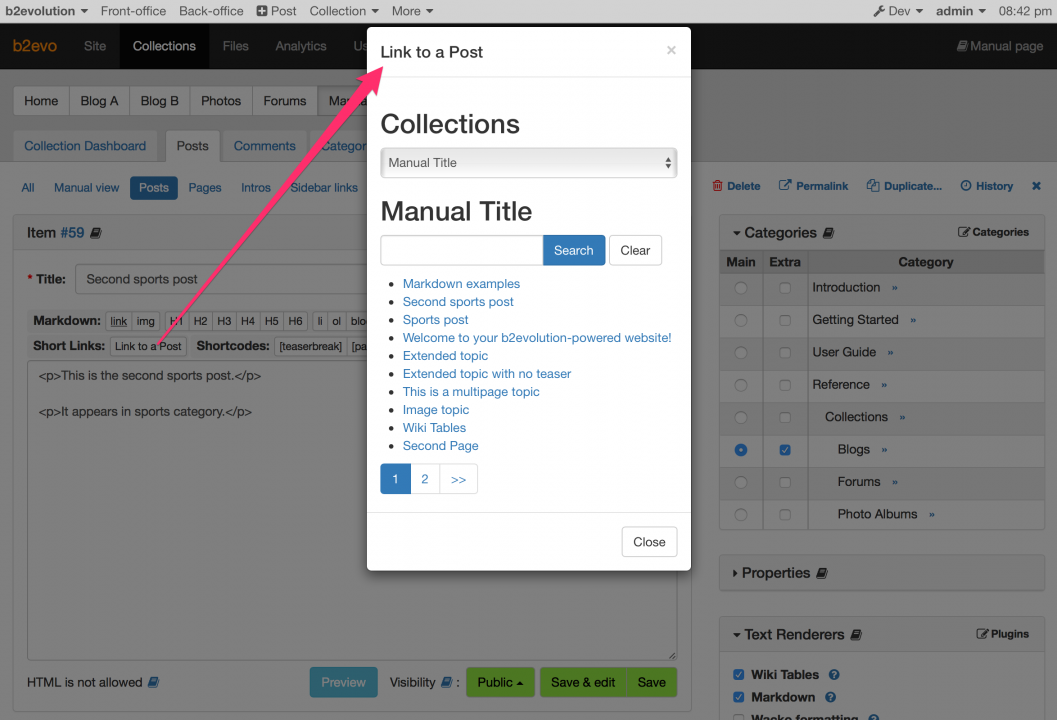Screen dimensions: 1057x720
Task: Open manual icon beside Properties heading
Action: coord(822,573)
